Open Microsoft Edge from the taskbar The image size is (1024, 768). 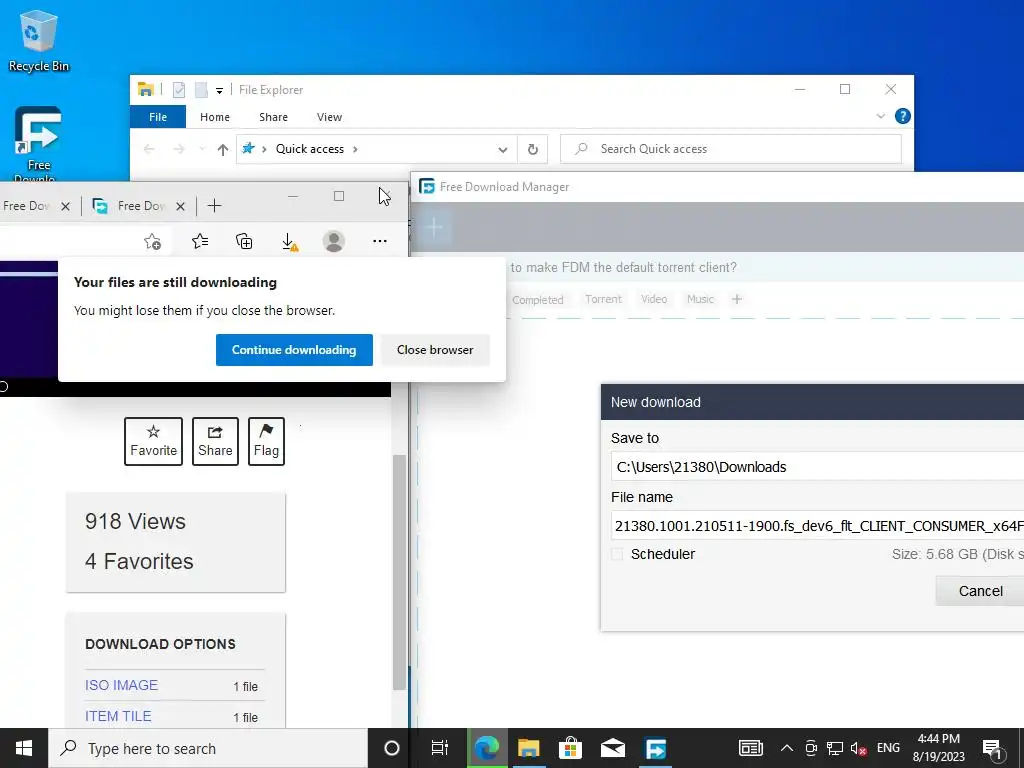(487, 748)
